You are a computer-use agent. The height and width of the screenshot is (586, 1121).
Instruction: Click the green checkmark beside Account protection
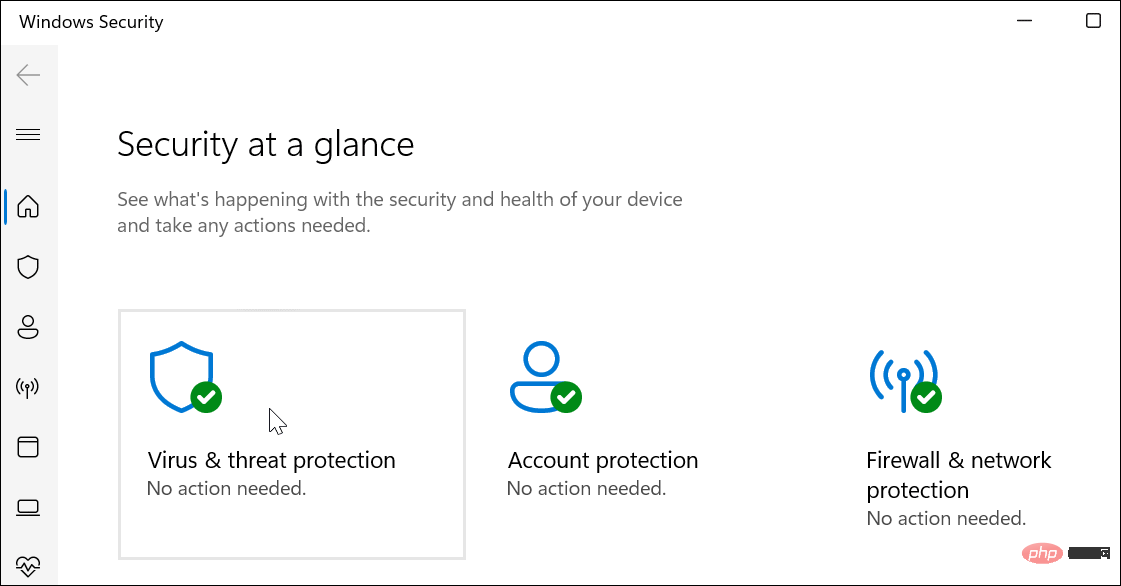coord(568,398)
